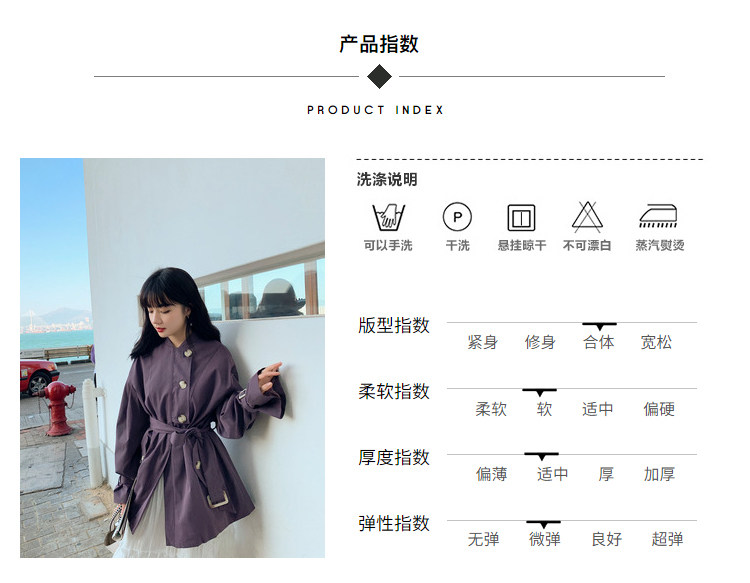Click the 版型指数 label
The image size is (750, 583).
point(394,326)
